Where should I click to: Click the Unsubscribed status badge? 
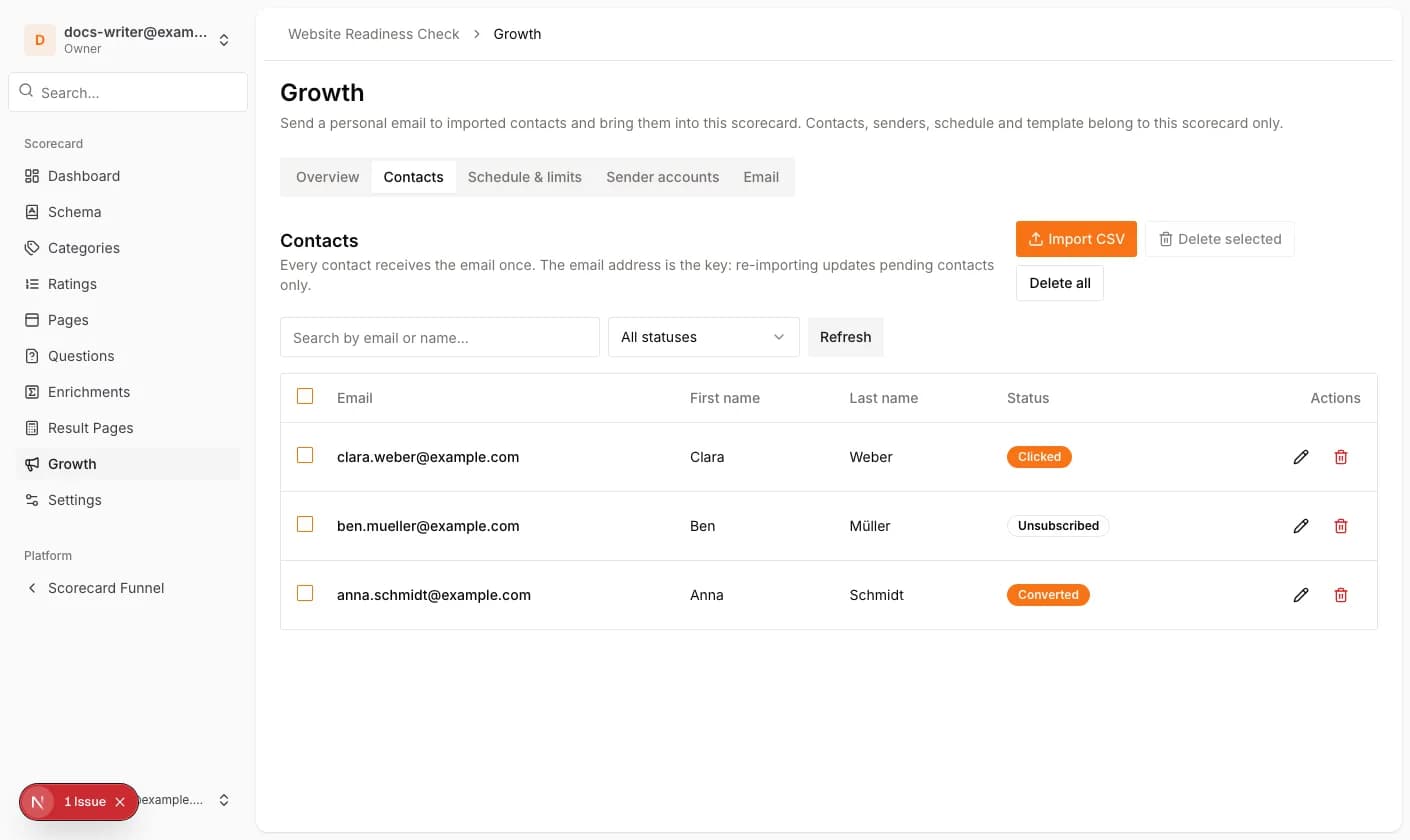click(x=1058, y=526)
